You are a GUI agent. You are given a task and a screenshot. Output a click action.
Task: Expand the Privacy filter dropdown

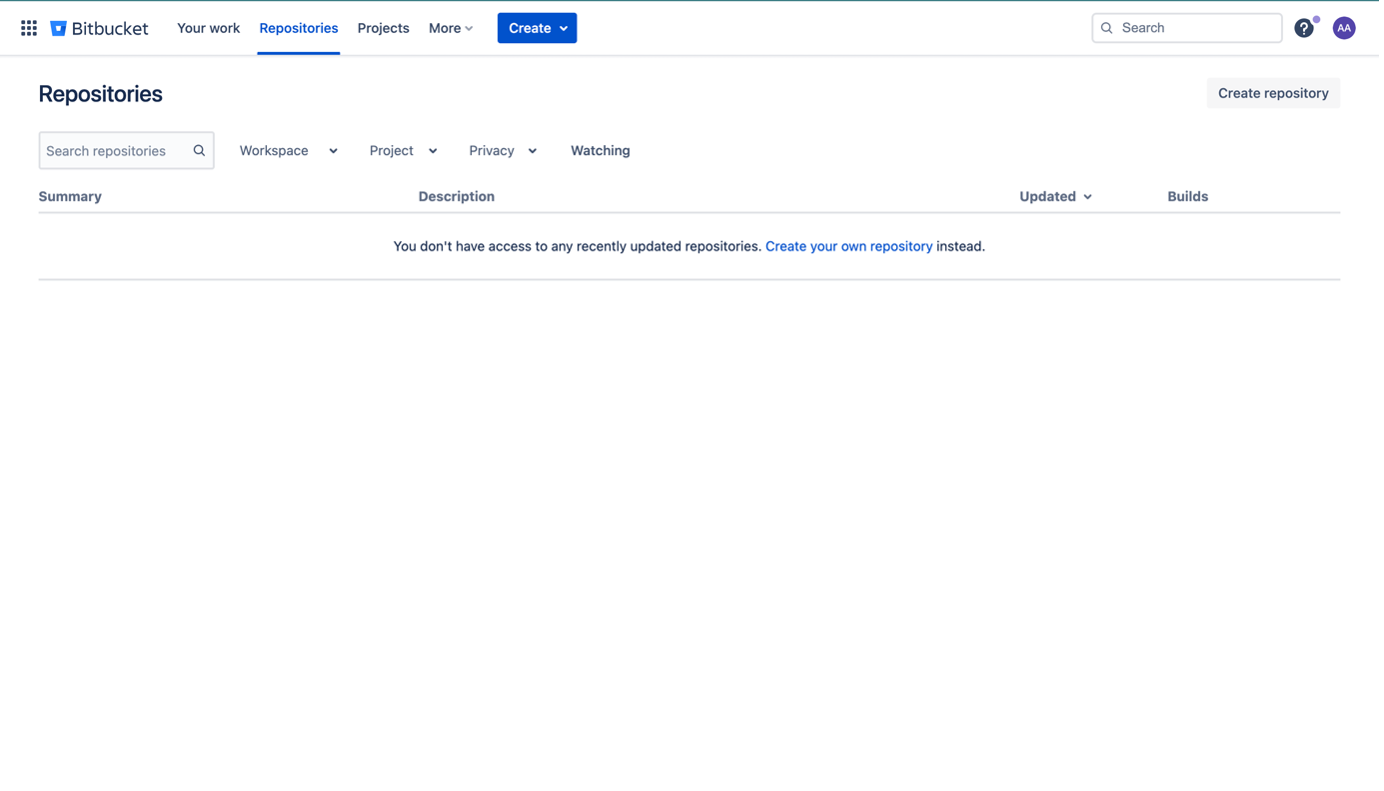pos(502,151)
